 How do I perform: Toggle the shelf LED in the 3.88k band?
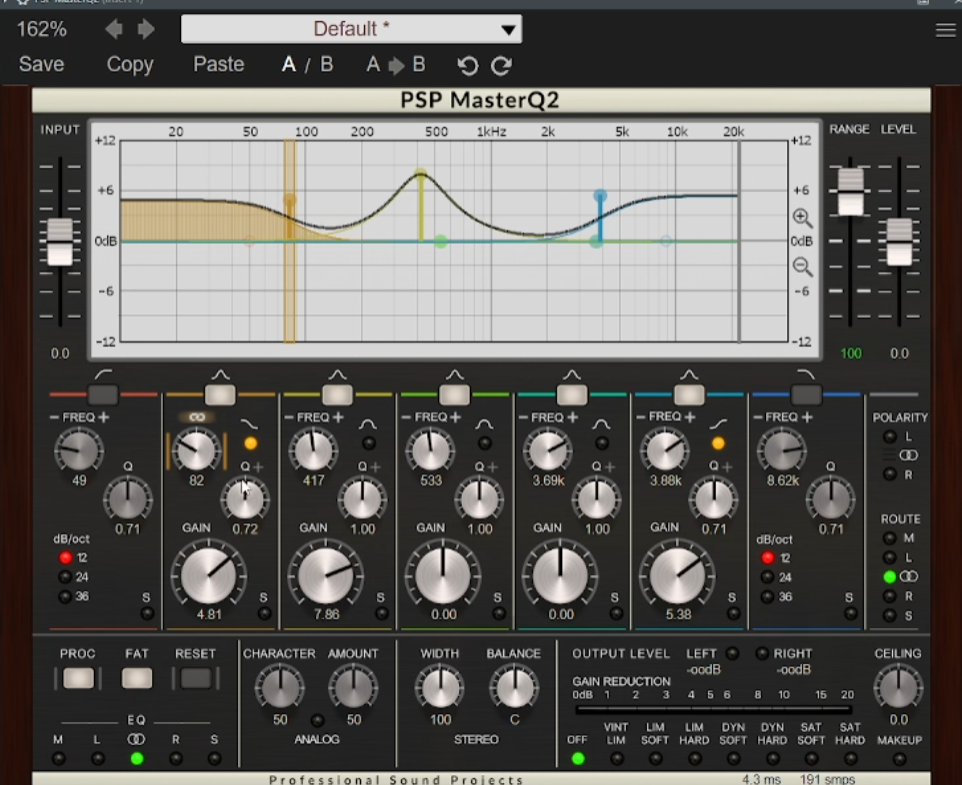(718, 443)
